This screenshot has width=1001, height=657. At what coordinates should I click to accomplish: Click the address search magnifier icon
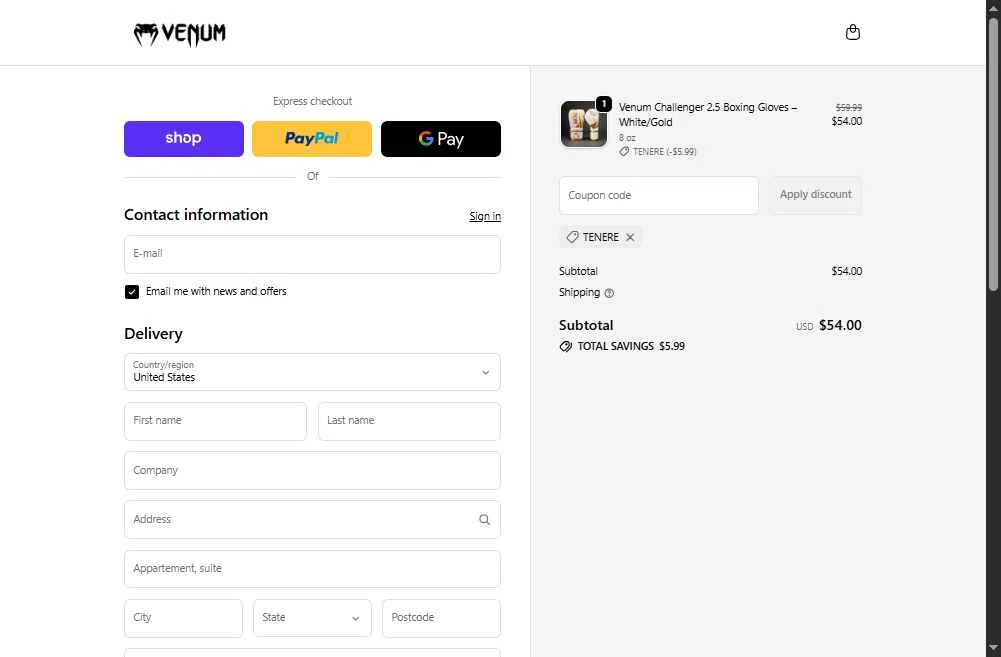(485, 520)
